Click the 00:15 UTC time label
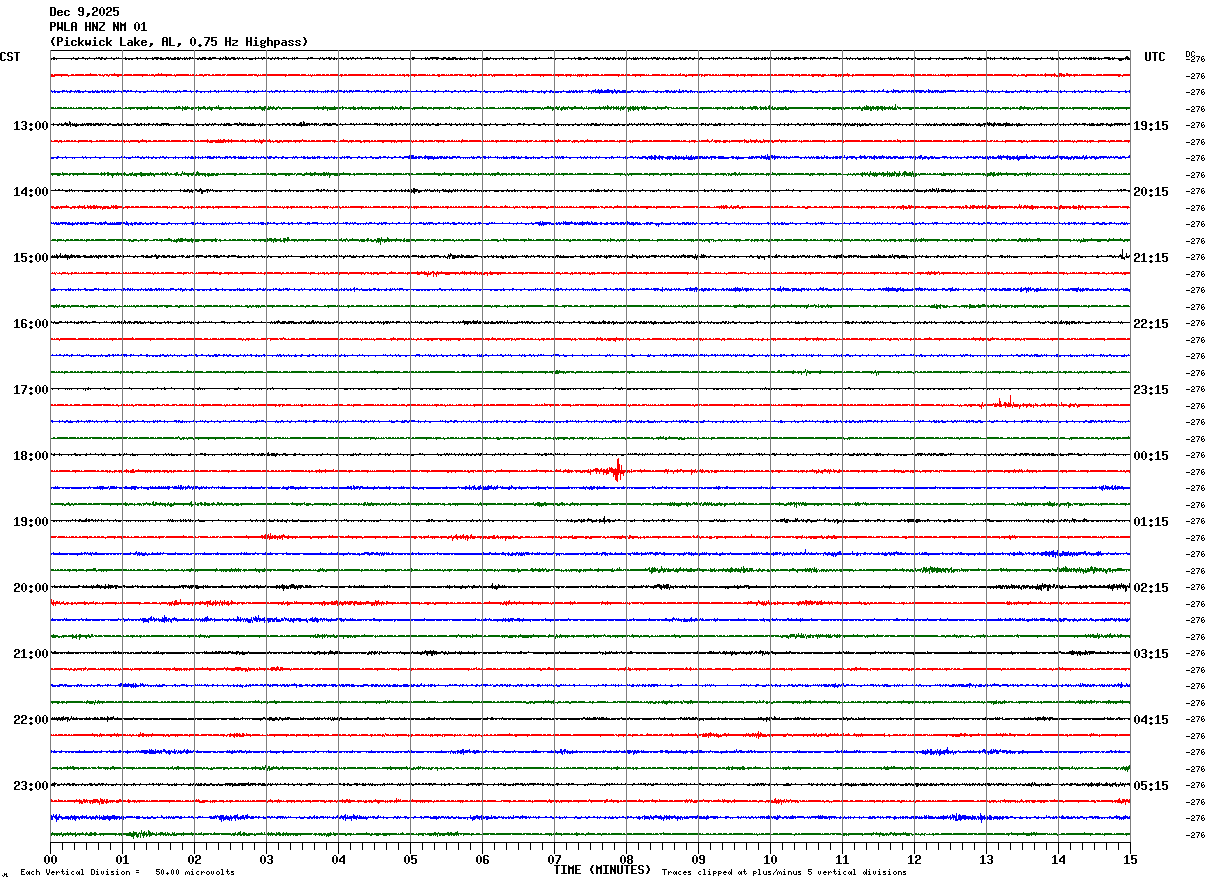The width and height of the screenshot is (1210, 886). click(1150, 456)
